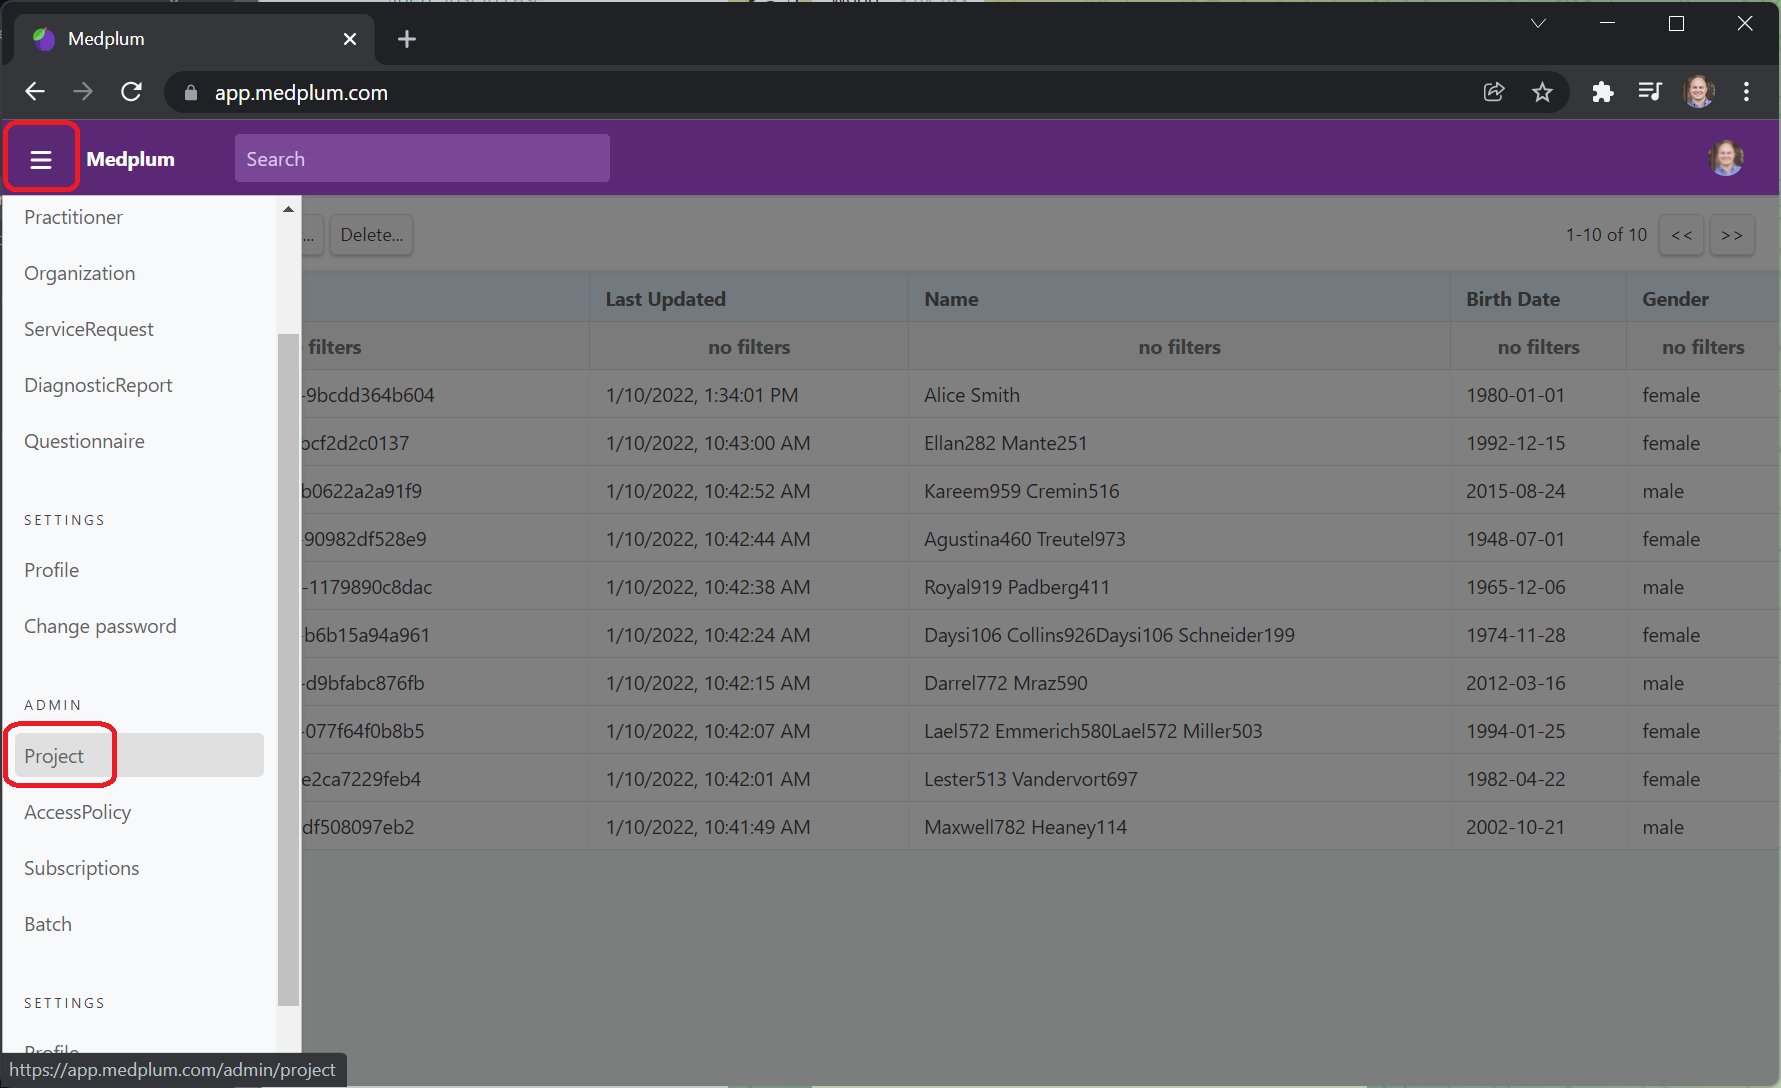The width and height of the screenshot is (1781, 1088).
Task: Reload the page in Chrome
Action: tap(131, 91)
